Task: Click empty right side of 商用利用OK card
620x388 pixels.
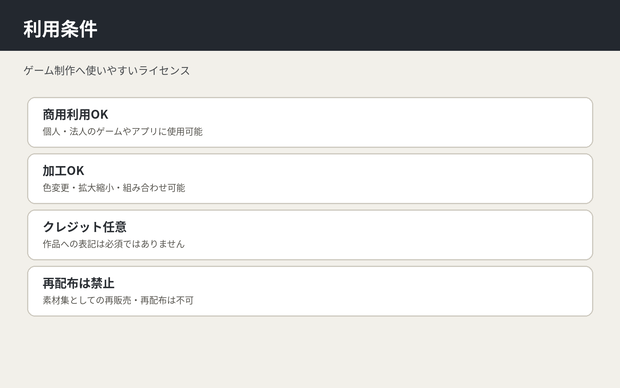Action: click(x=435, y=123)
